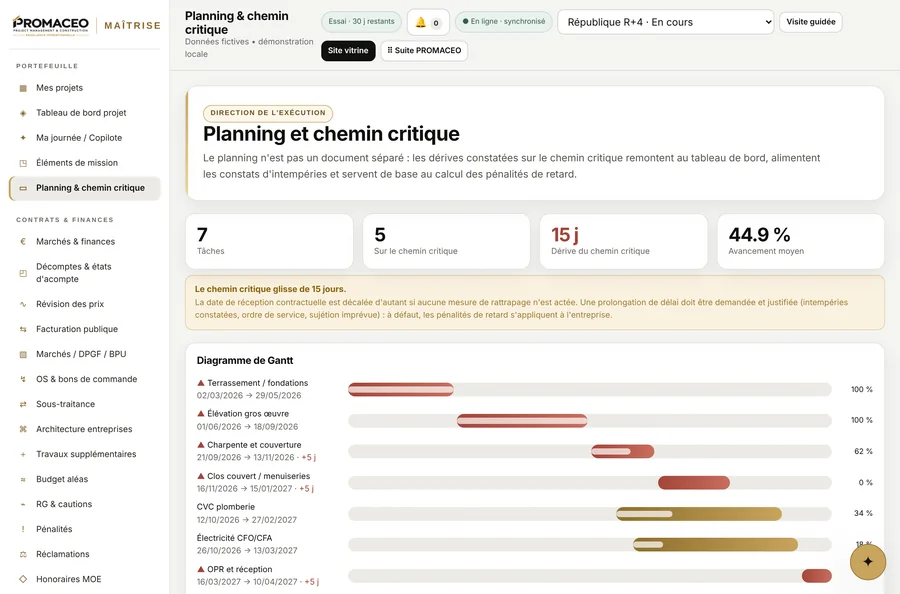Go to Travaux supplémentaires
The height and width of the screenshot is (594, 900).
[85, 454]
